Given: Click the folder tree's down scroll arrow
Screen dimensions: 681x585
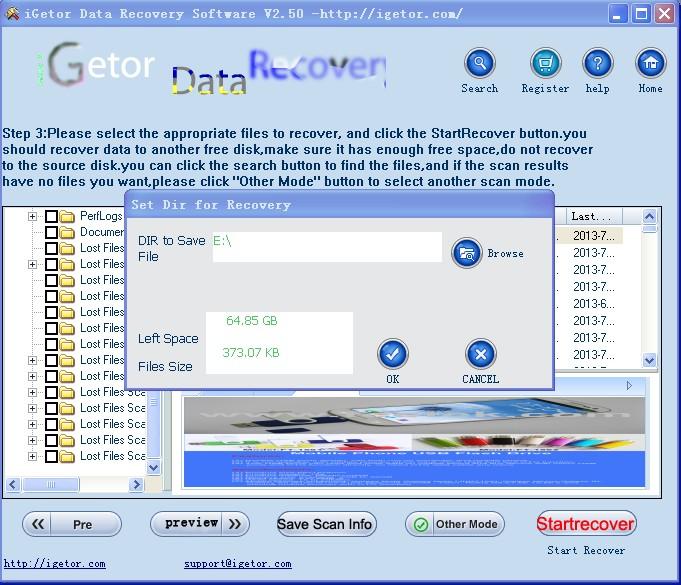Looking at the screenshot, I should click(154, 467).
